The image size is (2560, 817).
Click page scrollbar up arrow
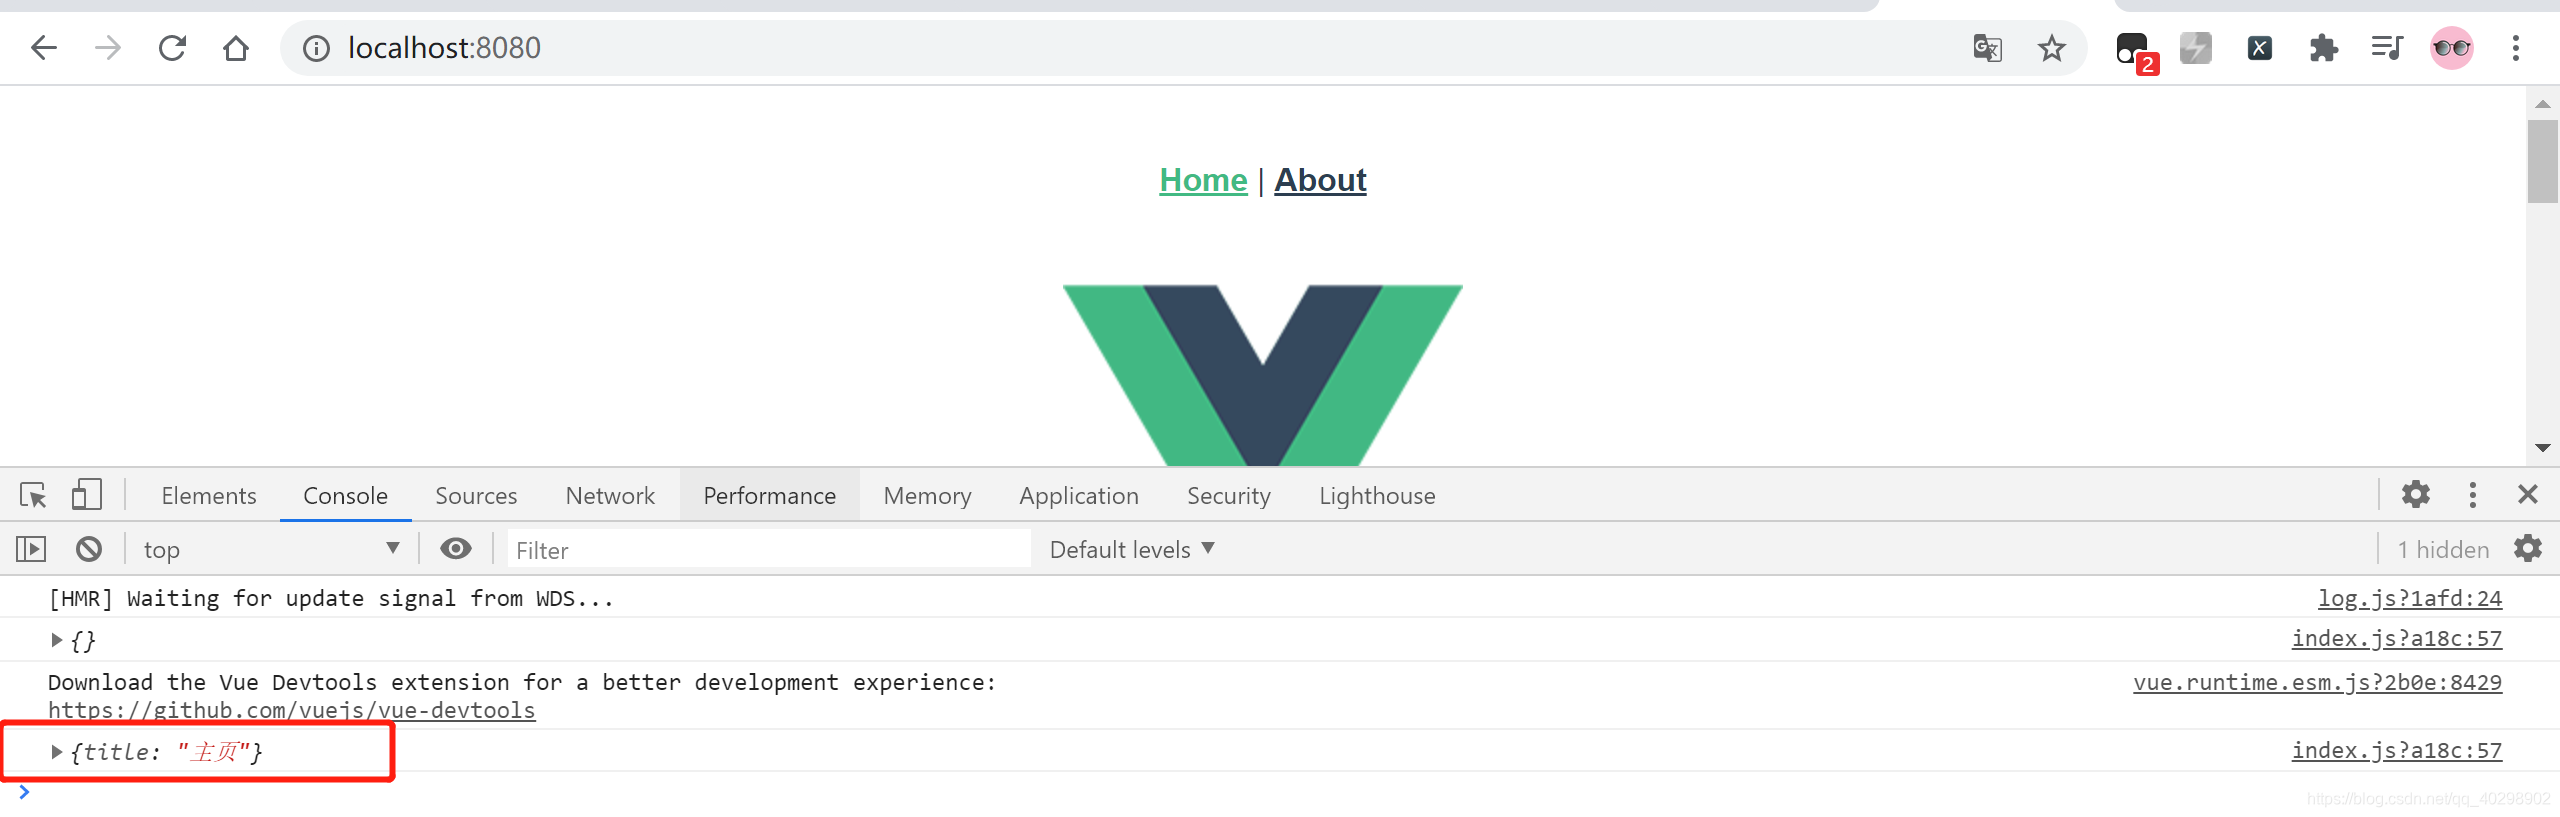coord(2543,104)
